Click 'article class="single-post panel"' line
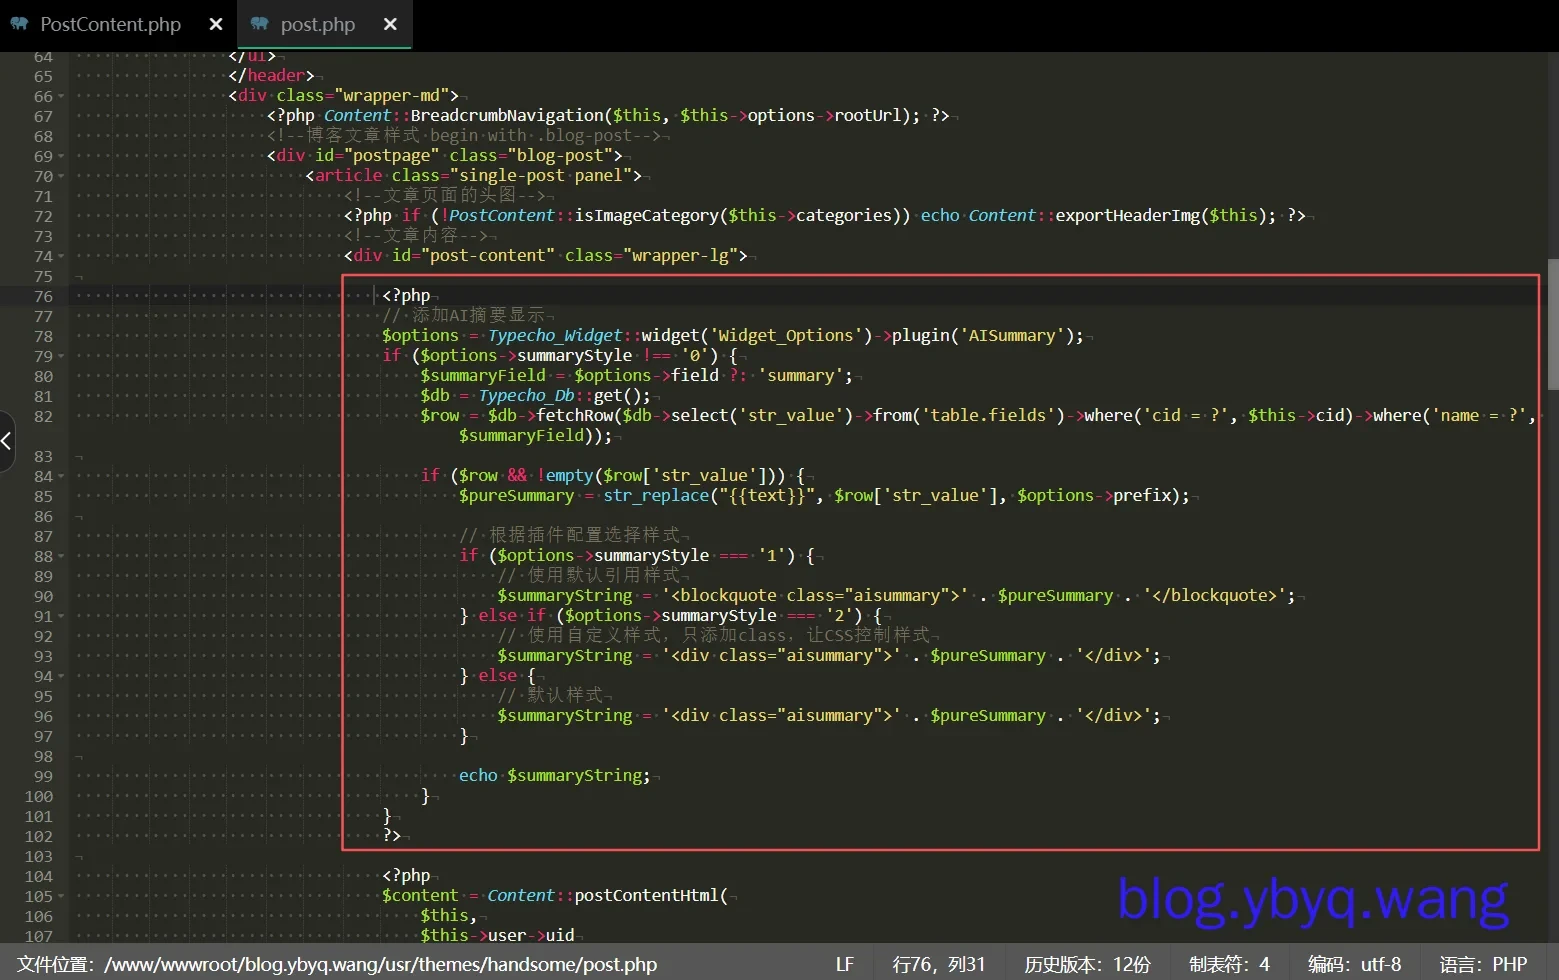The image size is (1559, 980). [x=474, y=176]
